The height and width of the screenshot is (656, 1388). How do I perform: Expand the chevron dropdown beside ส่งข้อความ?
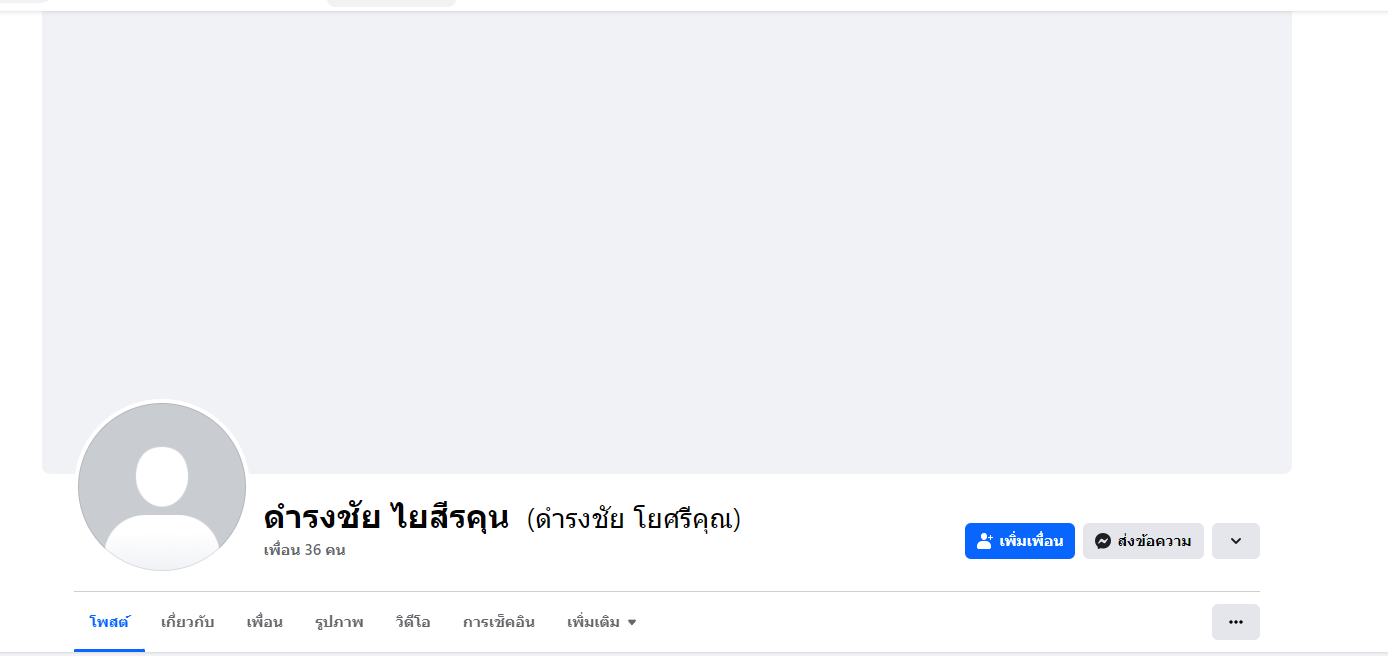(x=1235, y=541)
